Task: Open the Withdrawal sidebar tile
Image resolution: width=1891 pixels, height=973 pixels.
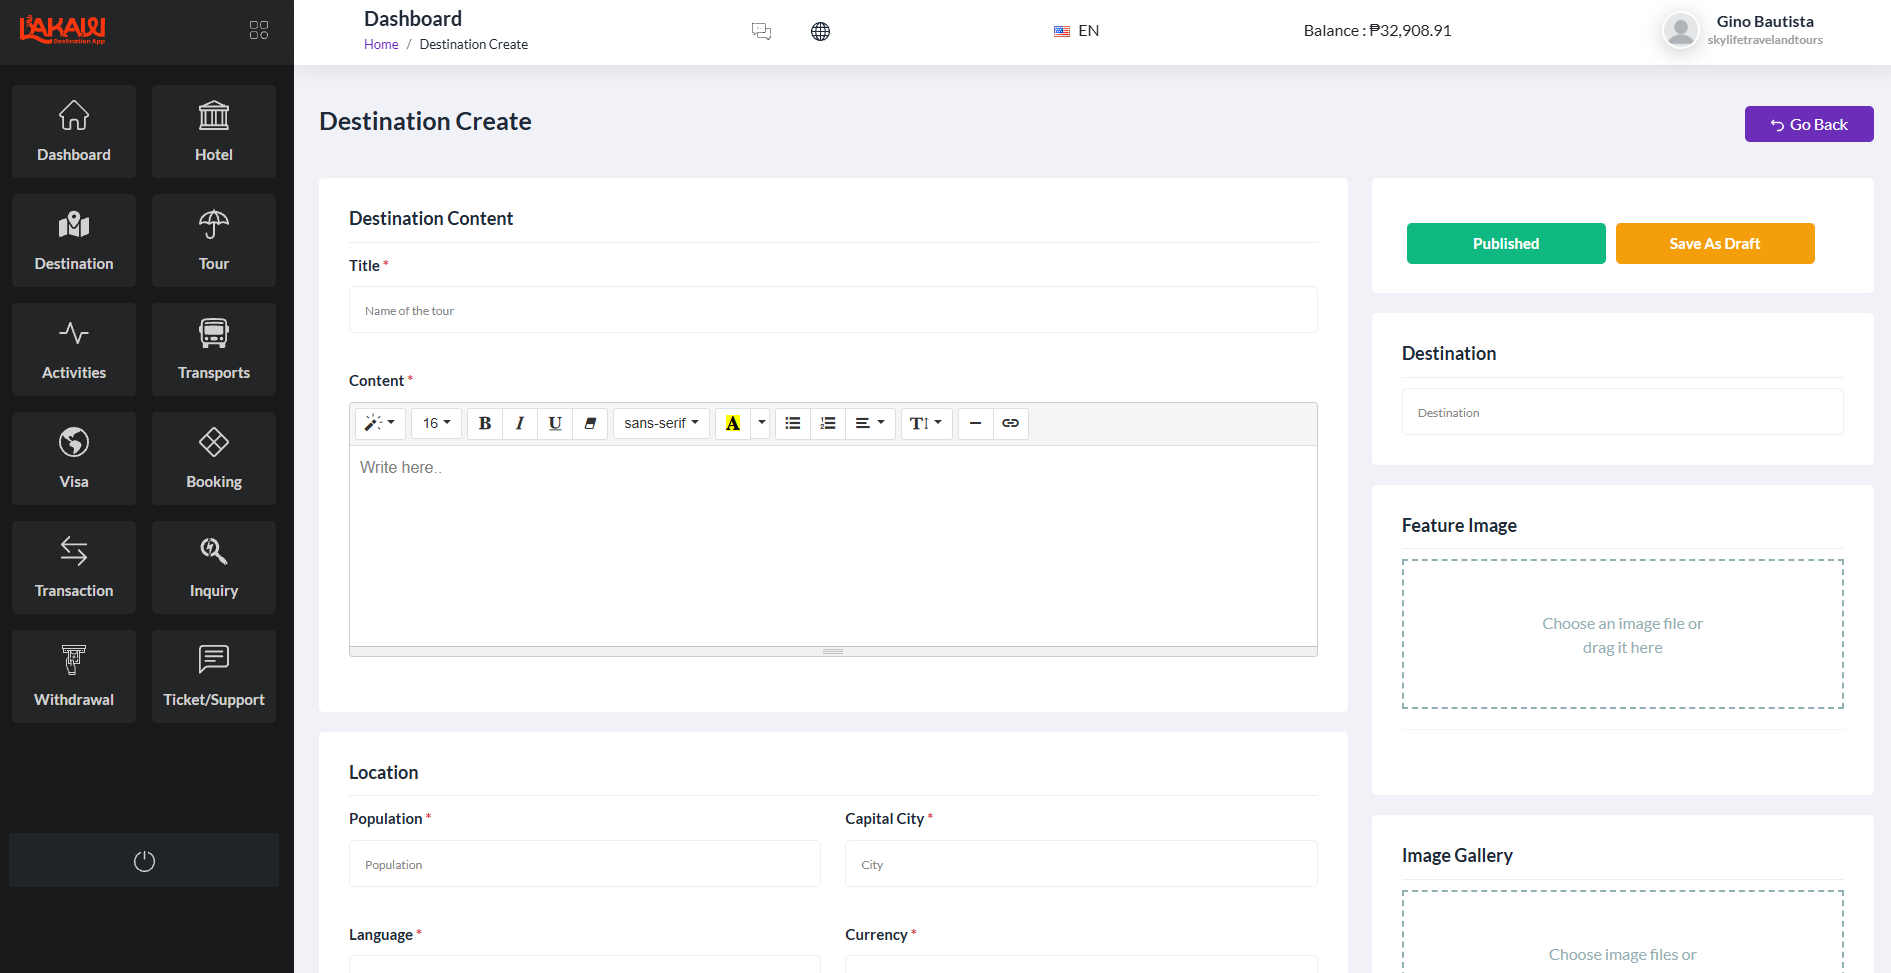Action: coord(74,676)
